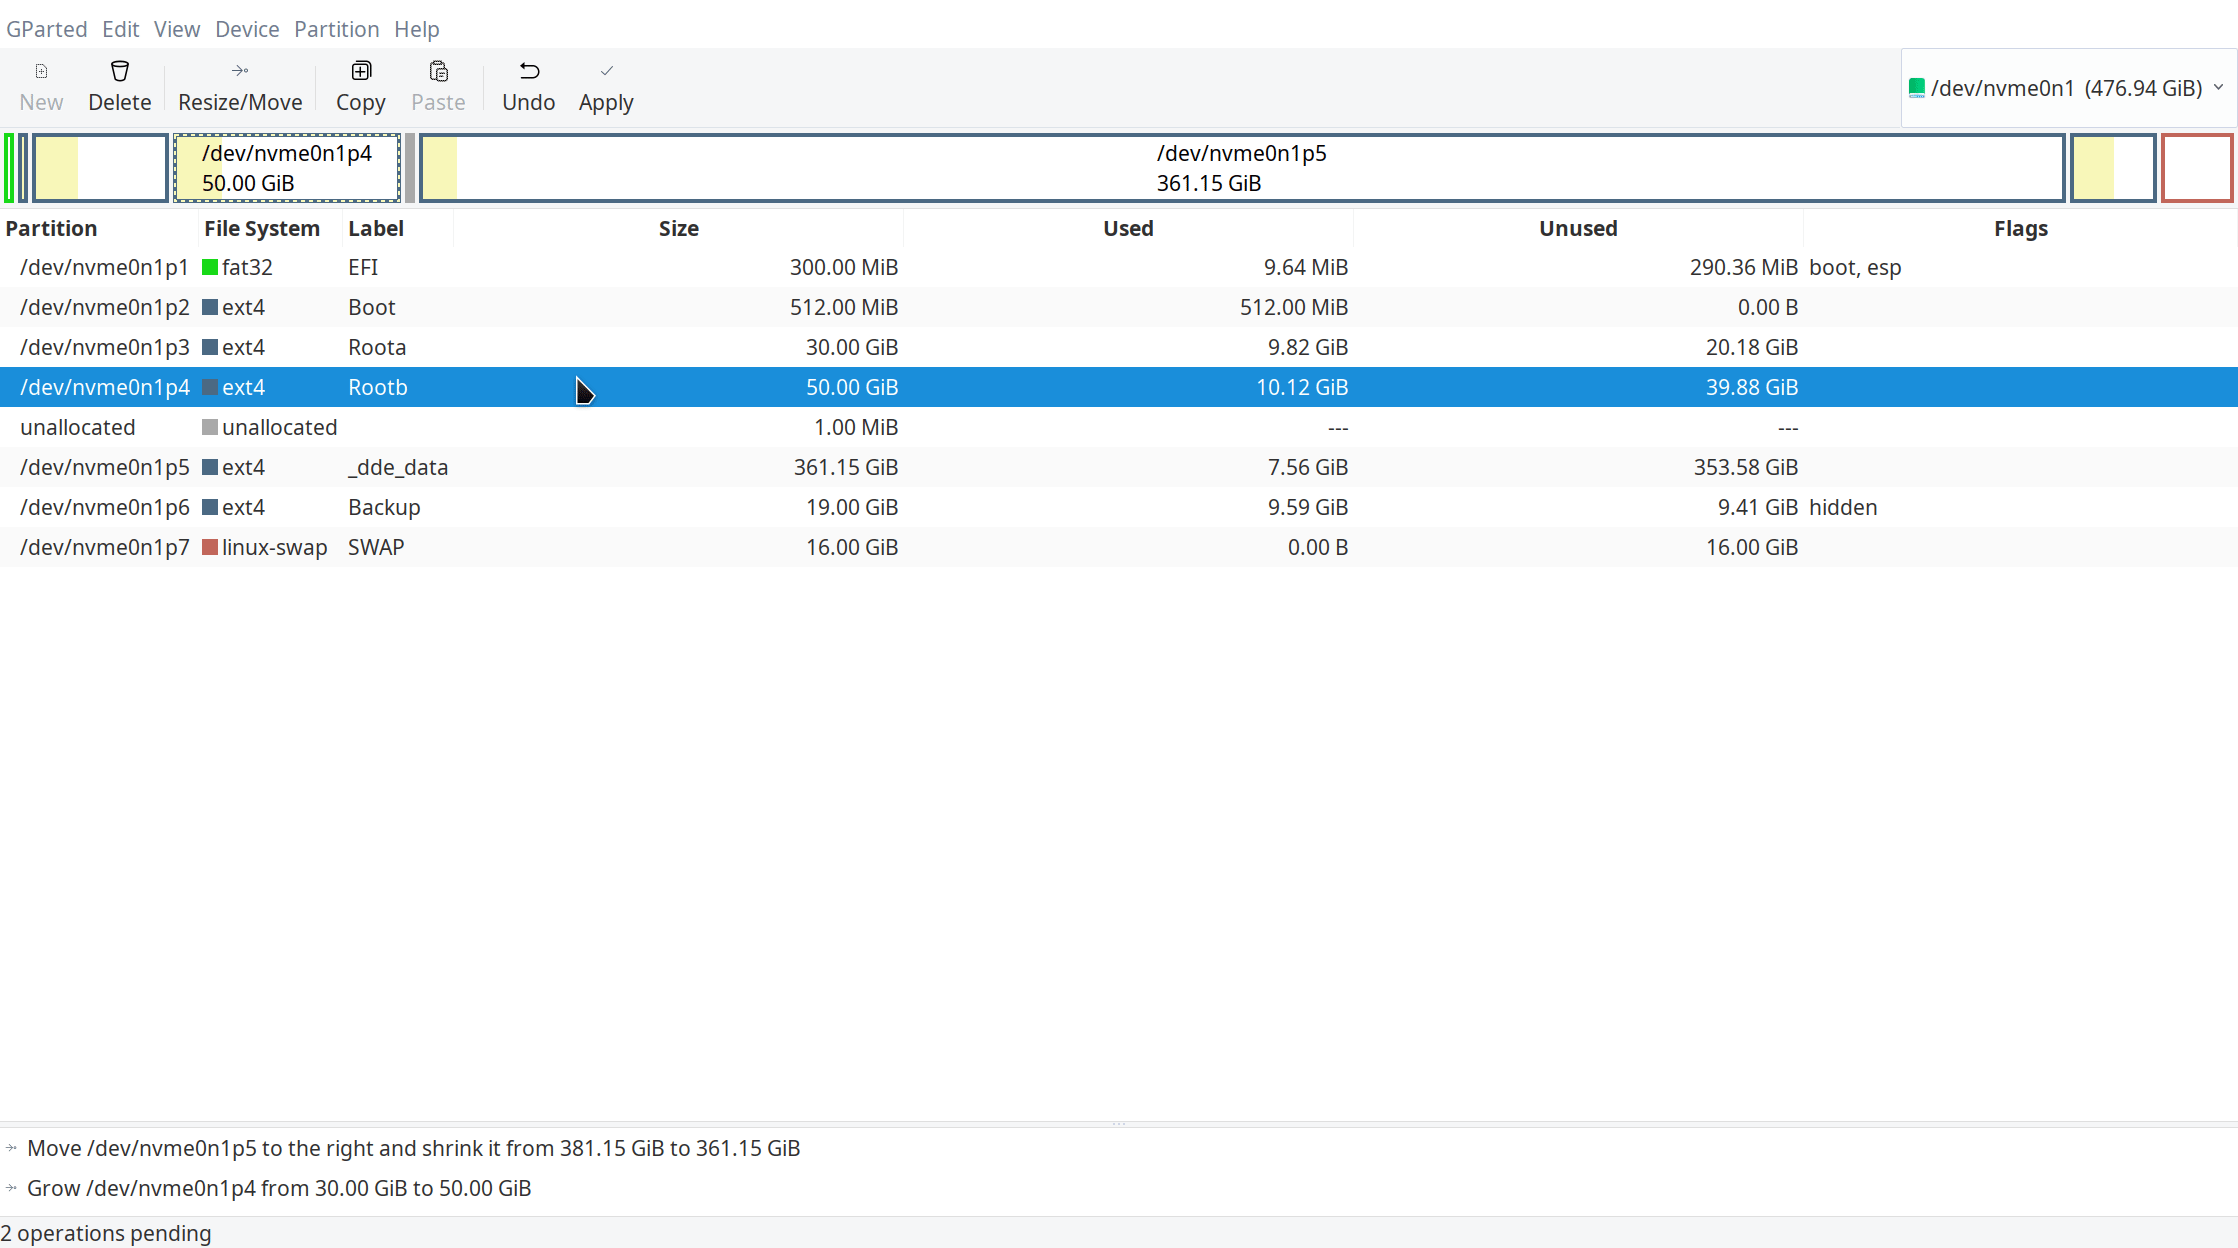Open the Resize/Move tool
The width and height of the screenshot is (2238, 1248).
[x=240, y=87]
